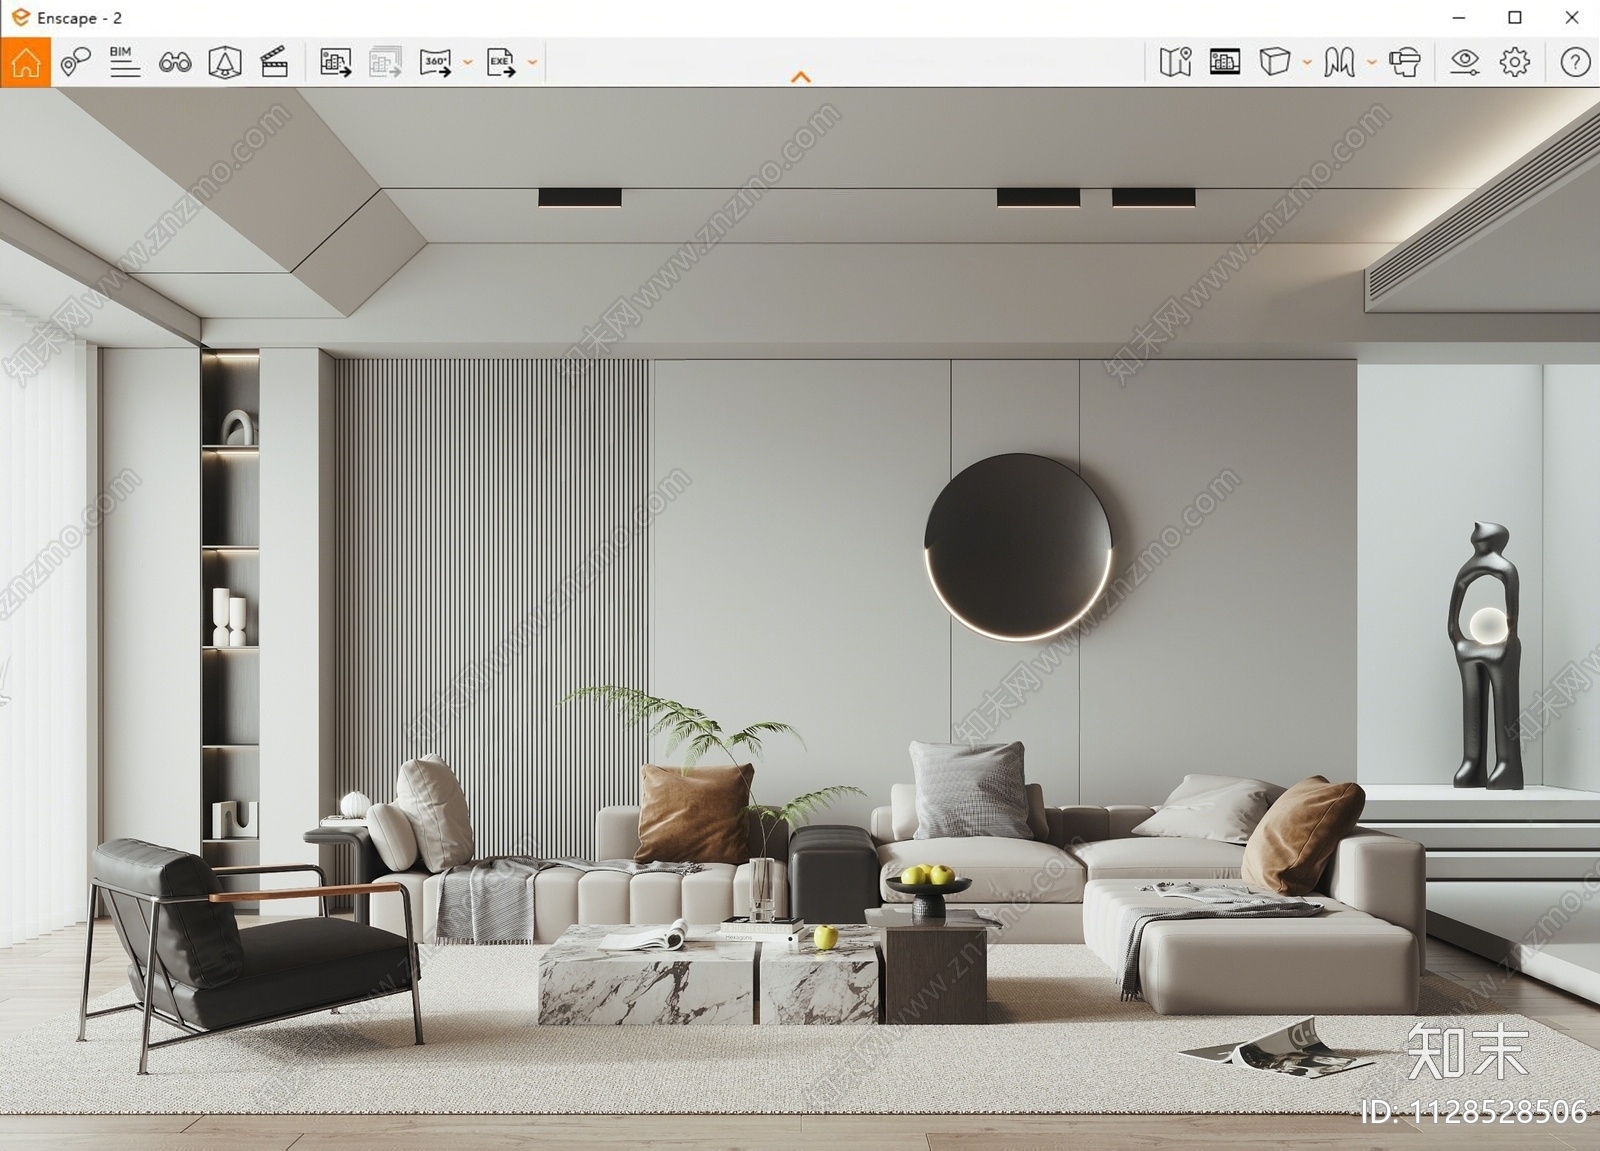Select the cube projection mode button
This screenshot has height=1151, width=1600.
[x=1274, y=62]
